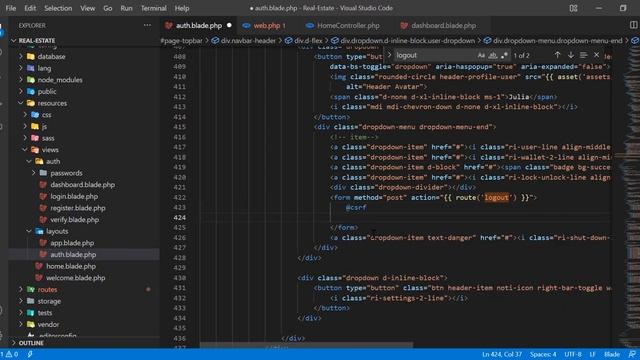Toggle Match Whole Word in find widget
Image resolution: width=640 pixels, height=360 pixels.
(x=493, y=55)
